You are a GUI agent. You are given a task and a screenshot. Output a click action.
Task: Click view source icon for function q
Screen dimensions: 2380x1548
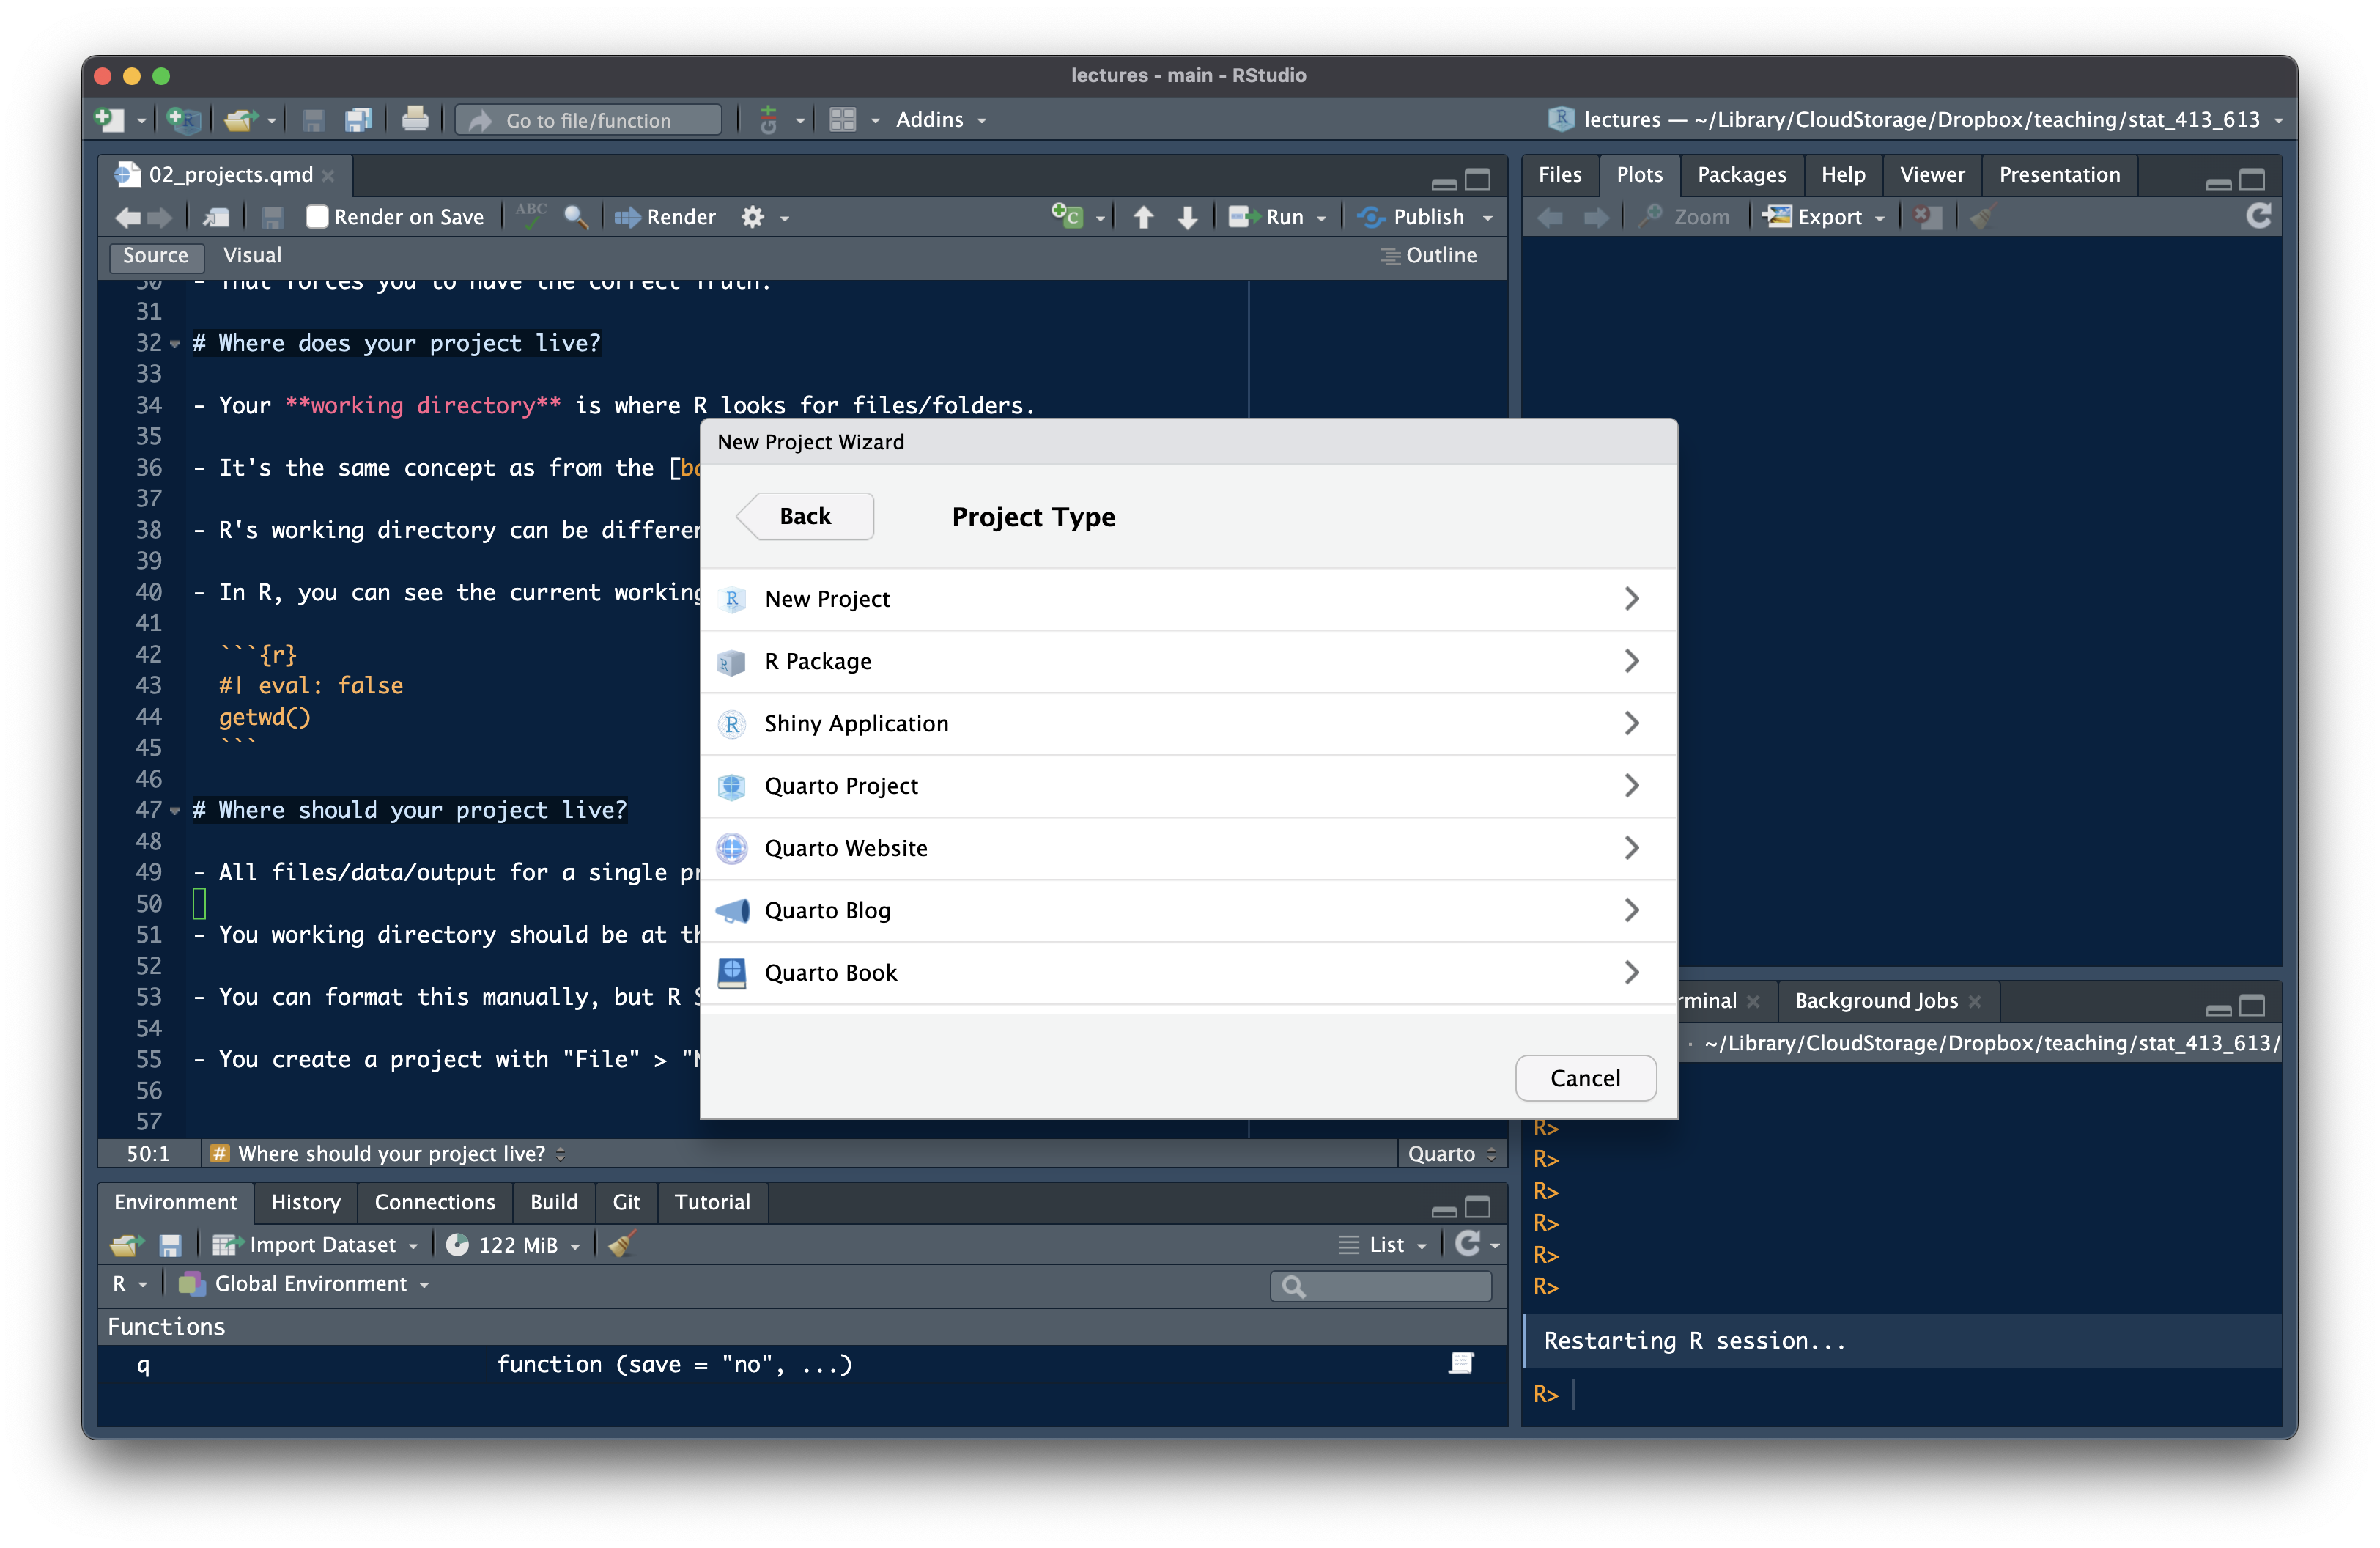[x=1461, y=1363]
